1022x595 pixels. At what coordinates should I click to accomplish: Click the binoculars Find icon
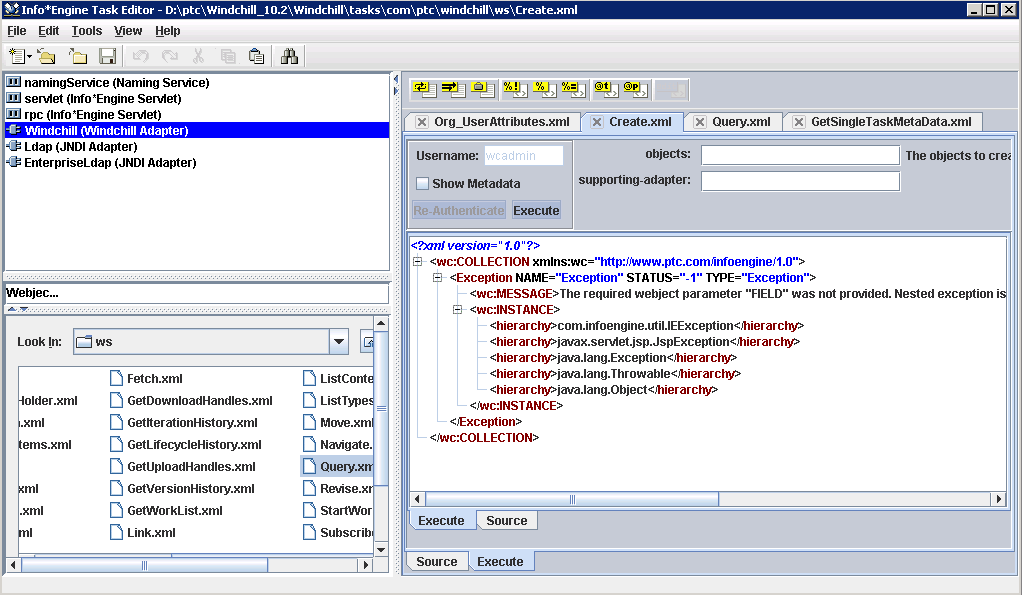pyautogui.click(x=289, y=57)
